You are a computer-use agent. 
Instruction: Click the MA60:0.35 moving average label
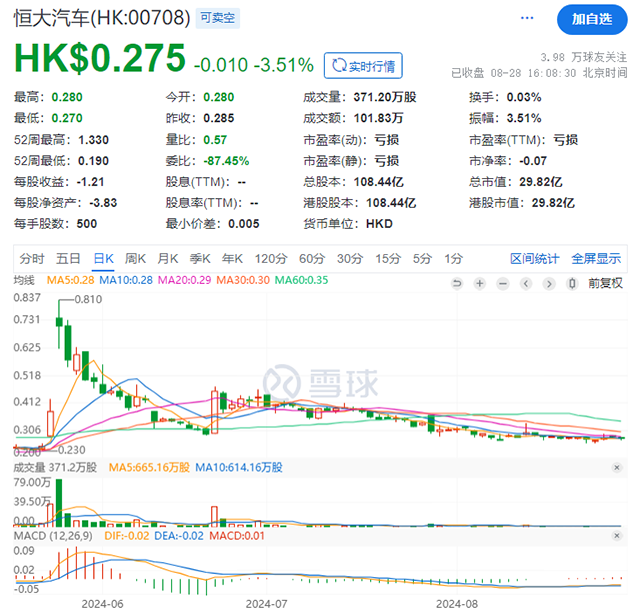(x=301, y=280)
